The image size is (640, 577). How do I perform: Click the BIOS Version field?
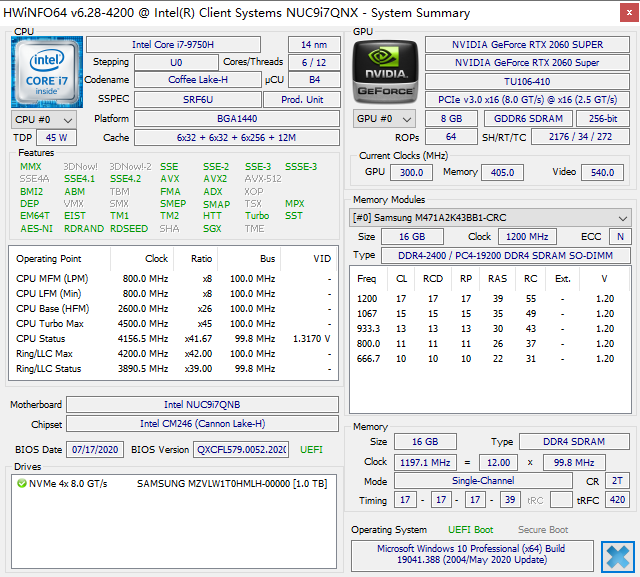pyautogui.click(x=240, y=450)
